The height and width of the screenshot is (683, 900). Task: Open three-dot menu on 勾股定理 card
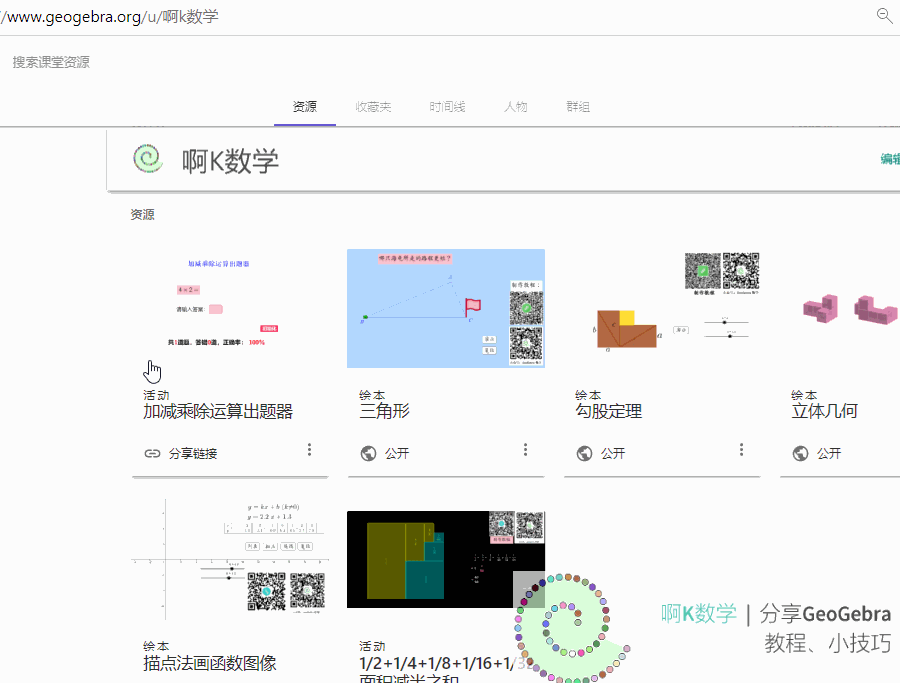pos(741,449)
